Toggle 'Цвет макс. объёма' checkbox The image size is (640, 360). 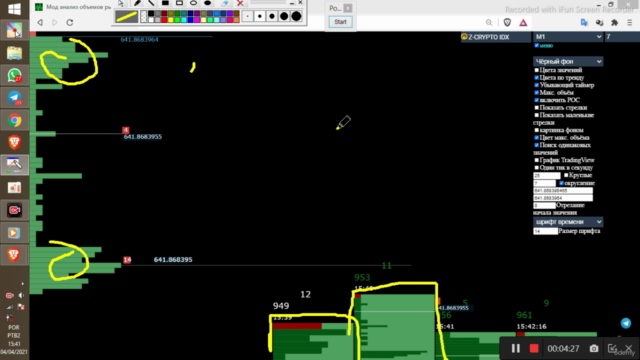coord(537,138)
